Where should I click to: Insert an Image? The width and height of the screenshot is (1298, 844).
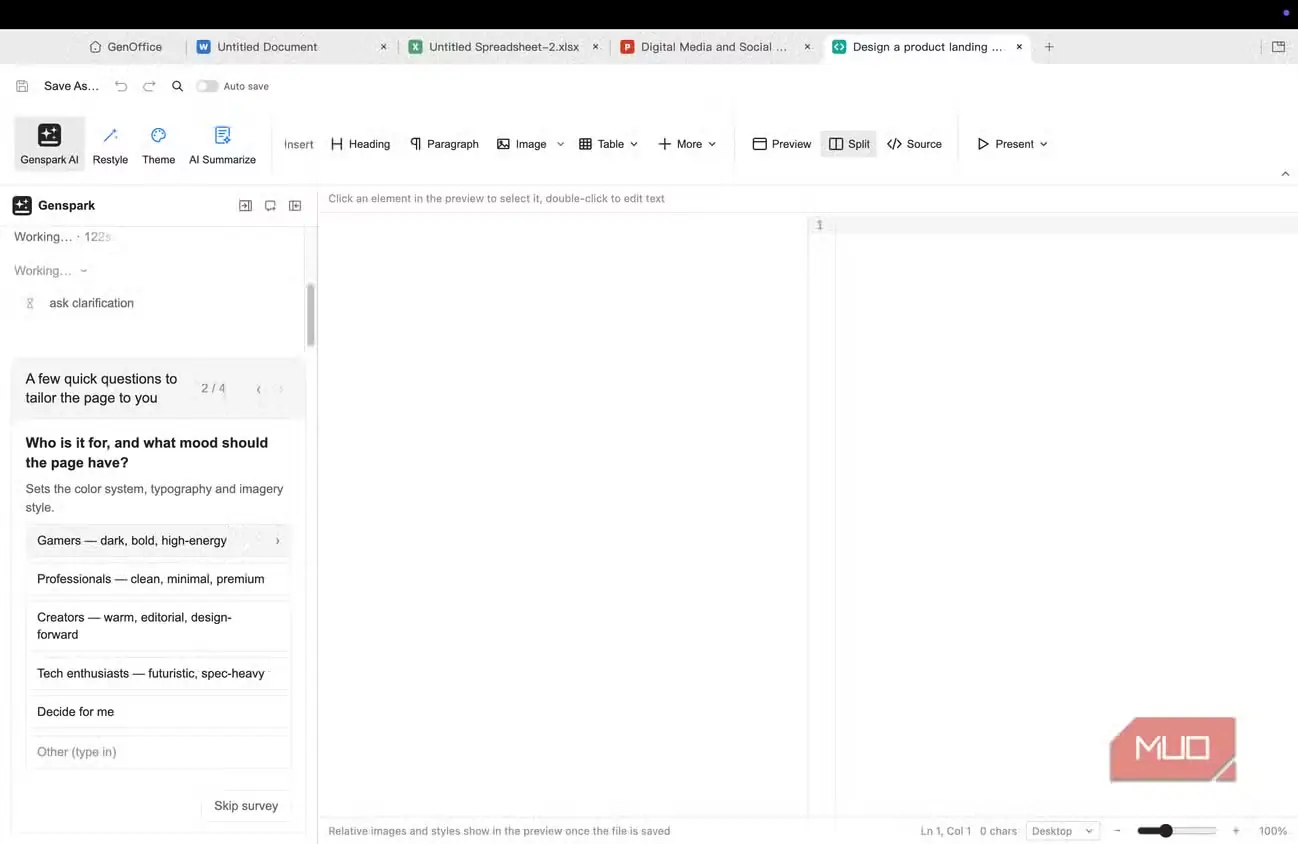522,144
